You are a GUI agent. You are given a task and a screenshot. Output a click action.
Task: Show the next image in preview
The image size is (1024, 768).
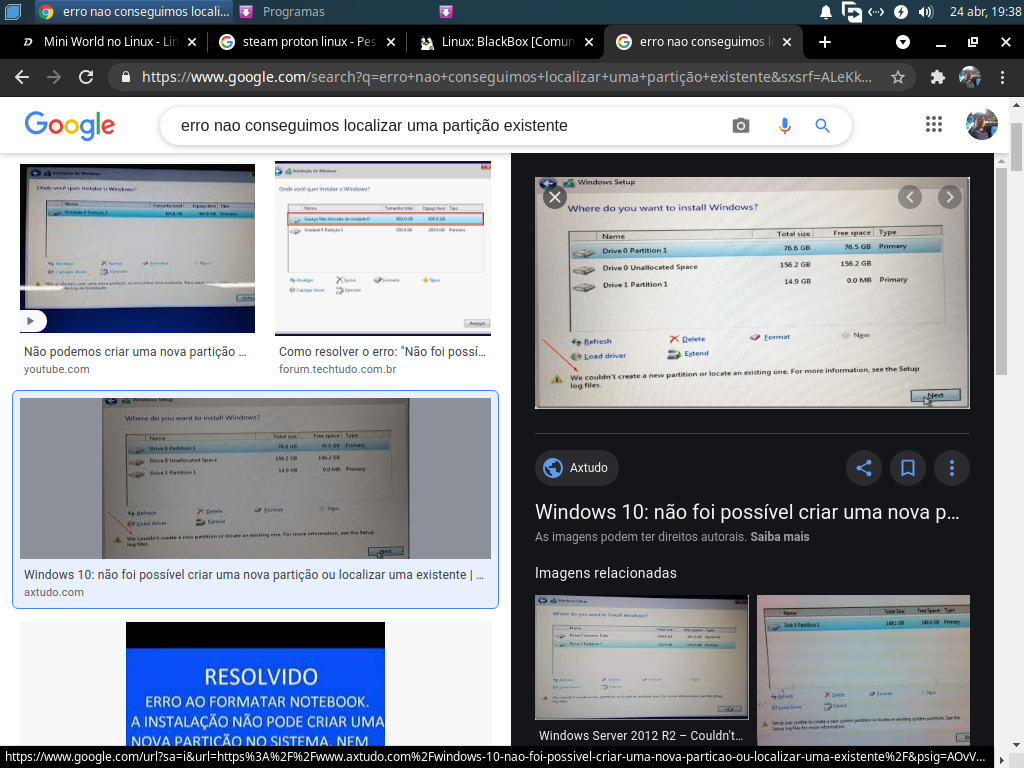pyautogui.click(x=950, y=197)
